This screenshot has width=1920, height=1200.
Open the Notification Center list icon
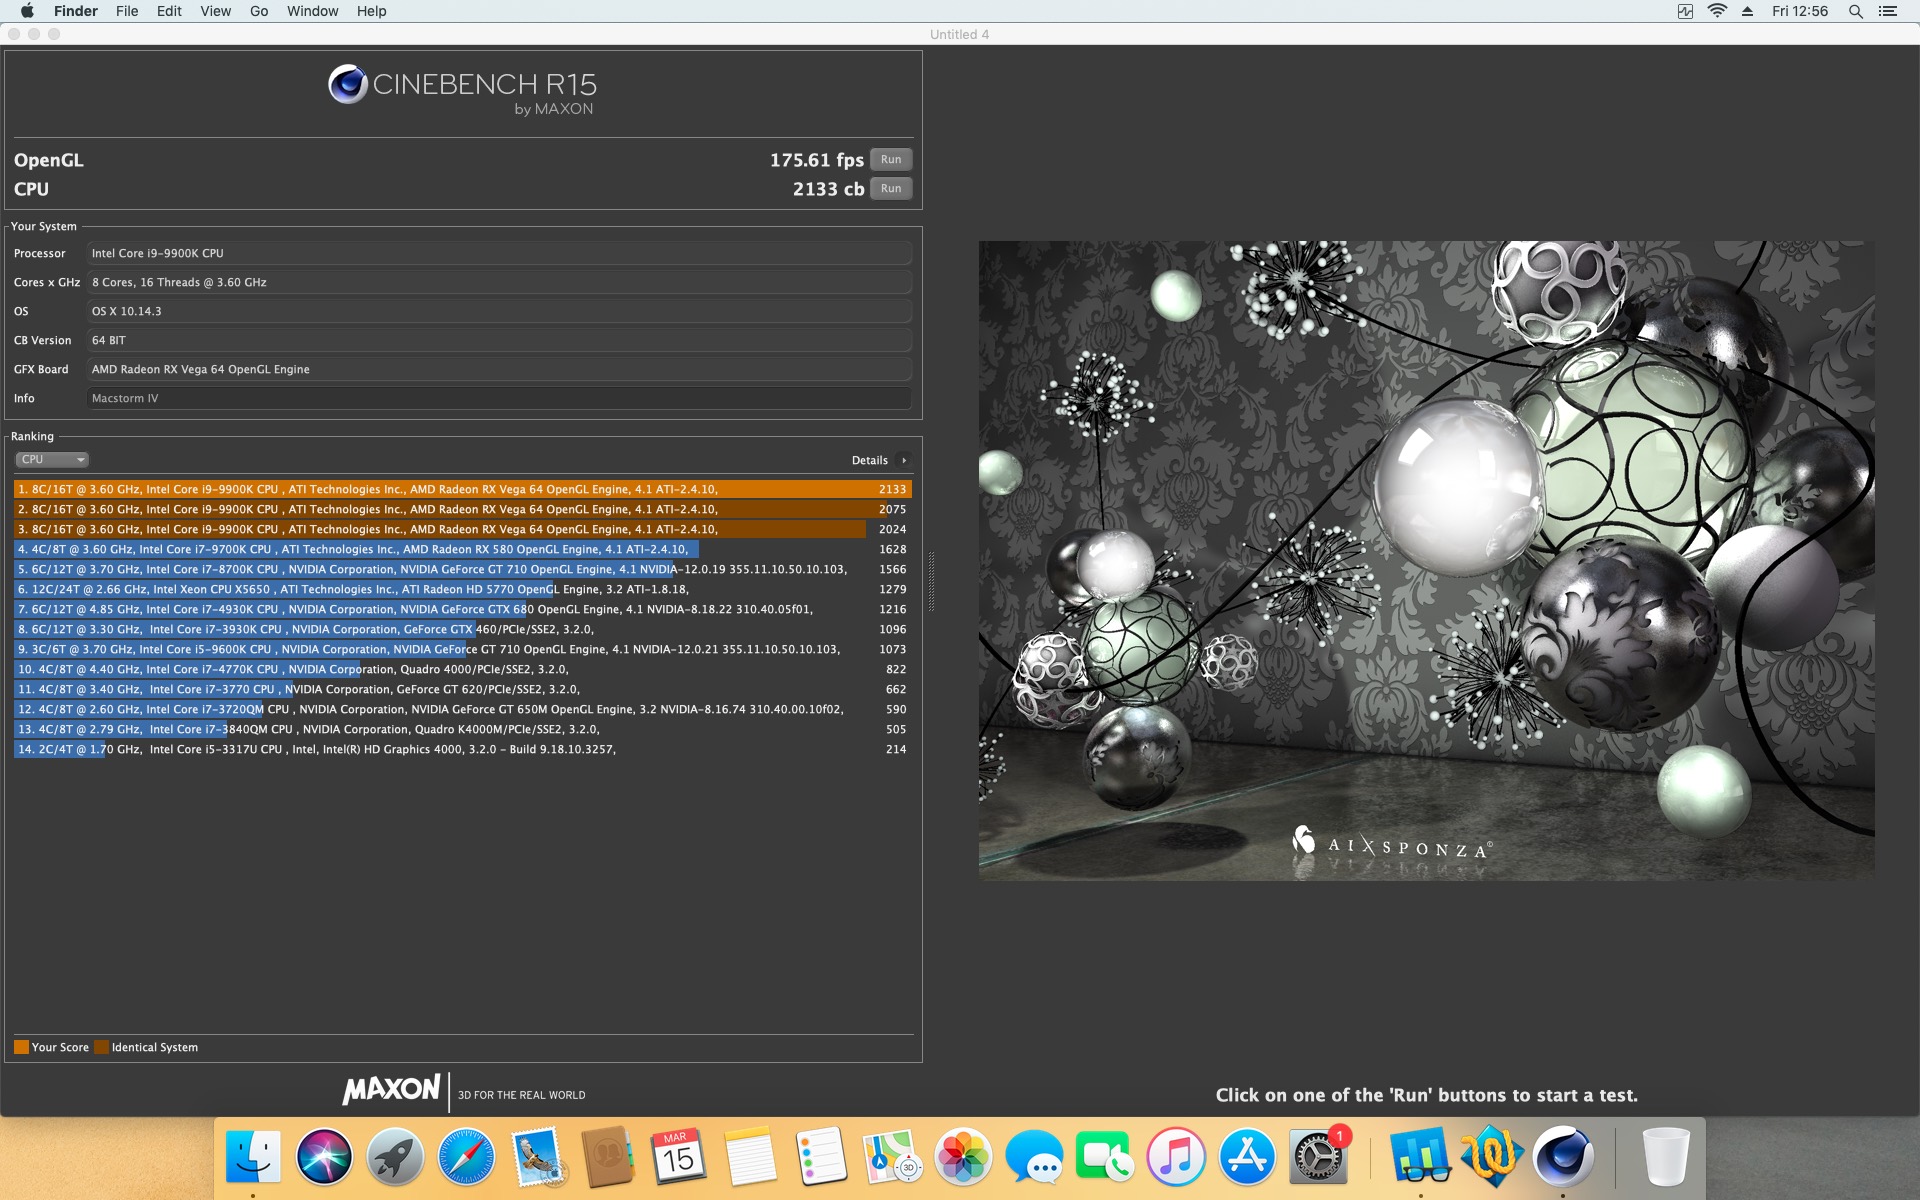1888,11
